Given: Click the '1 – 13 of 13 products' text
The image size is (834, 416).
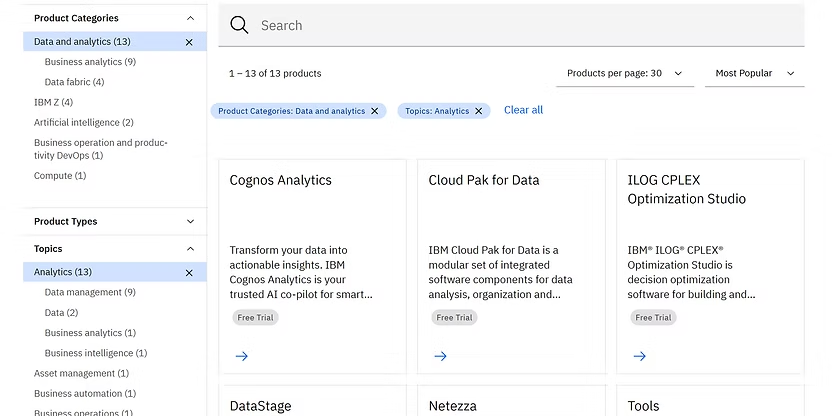Looking at the screenshot, I should [x=275, y=73].
